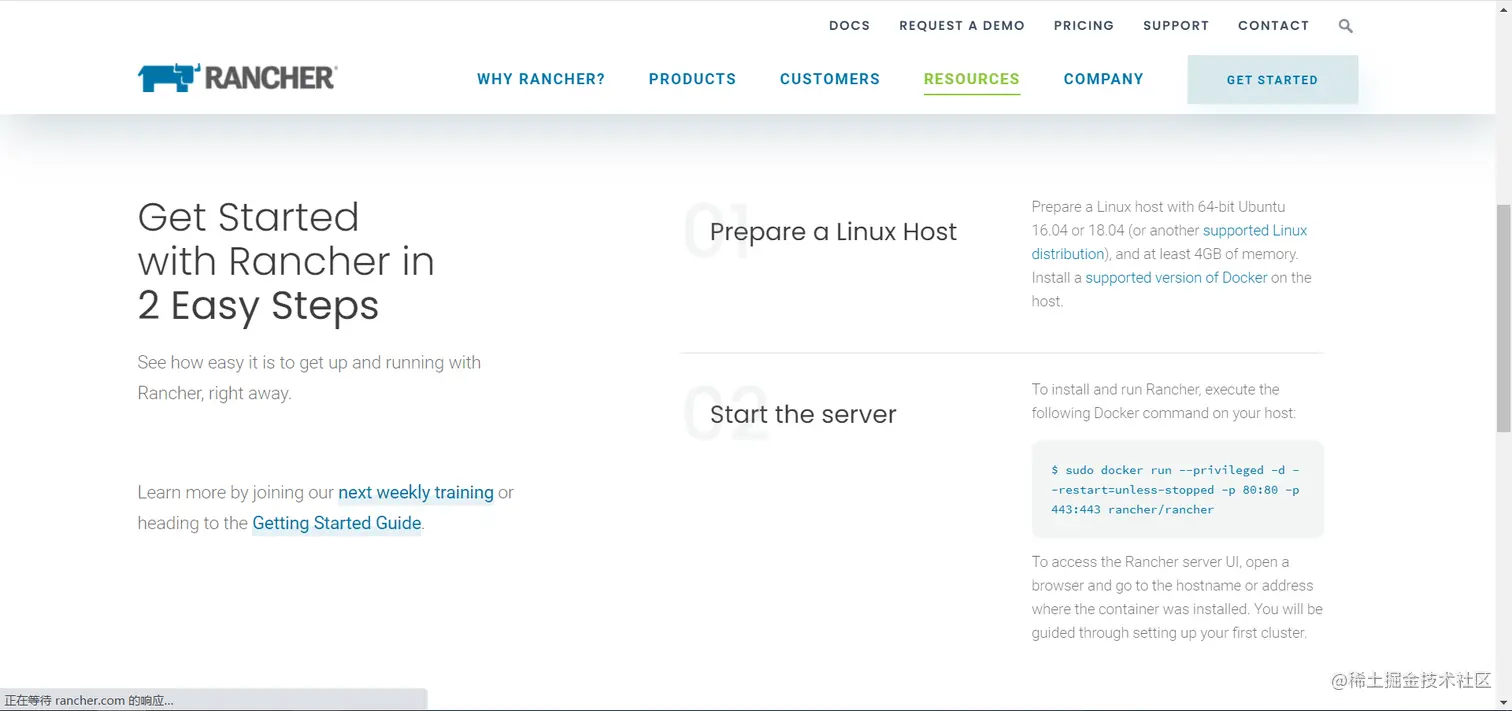Click the GET STARTED button
This screenshot has height=711, width=1512.
coord(1272,79)
